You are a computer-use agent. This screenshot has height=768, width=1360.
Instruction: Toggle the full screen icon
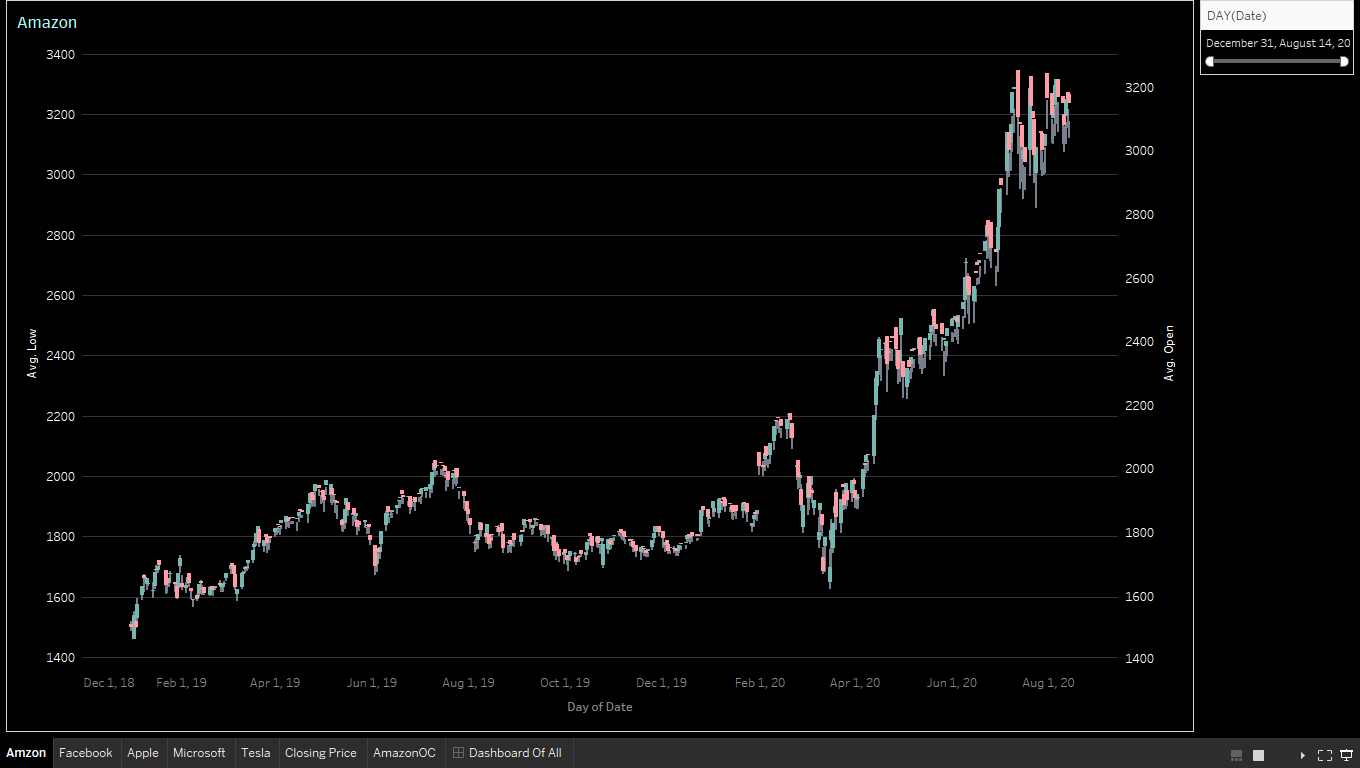1325,754
